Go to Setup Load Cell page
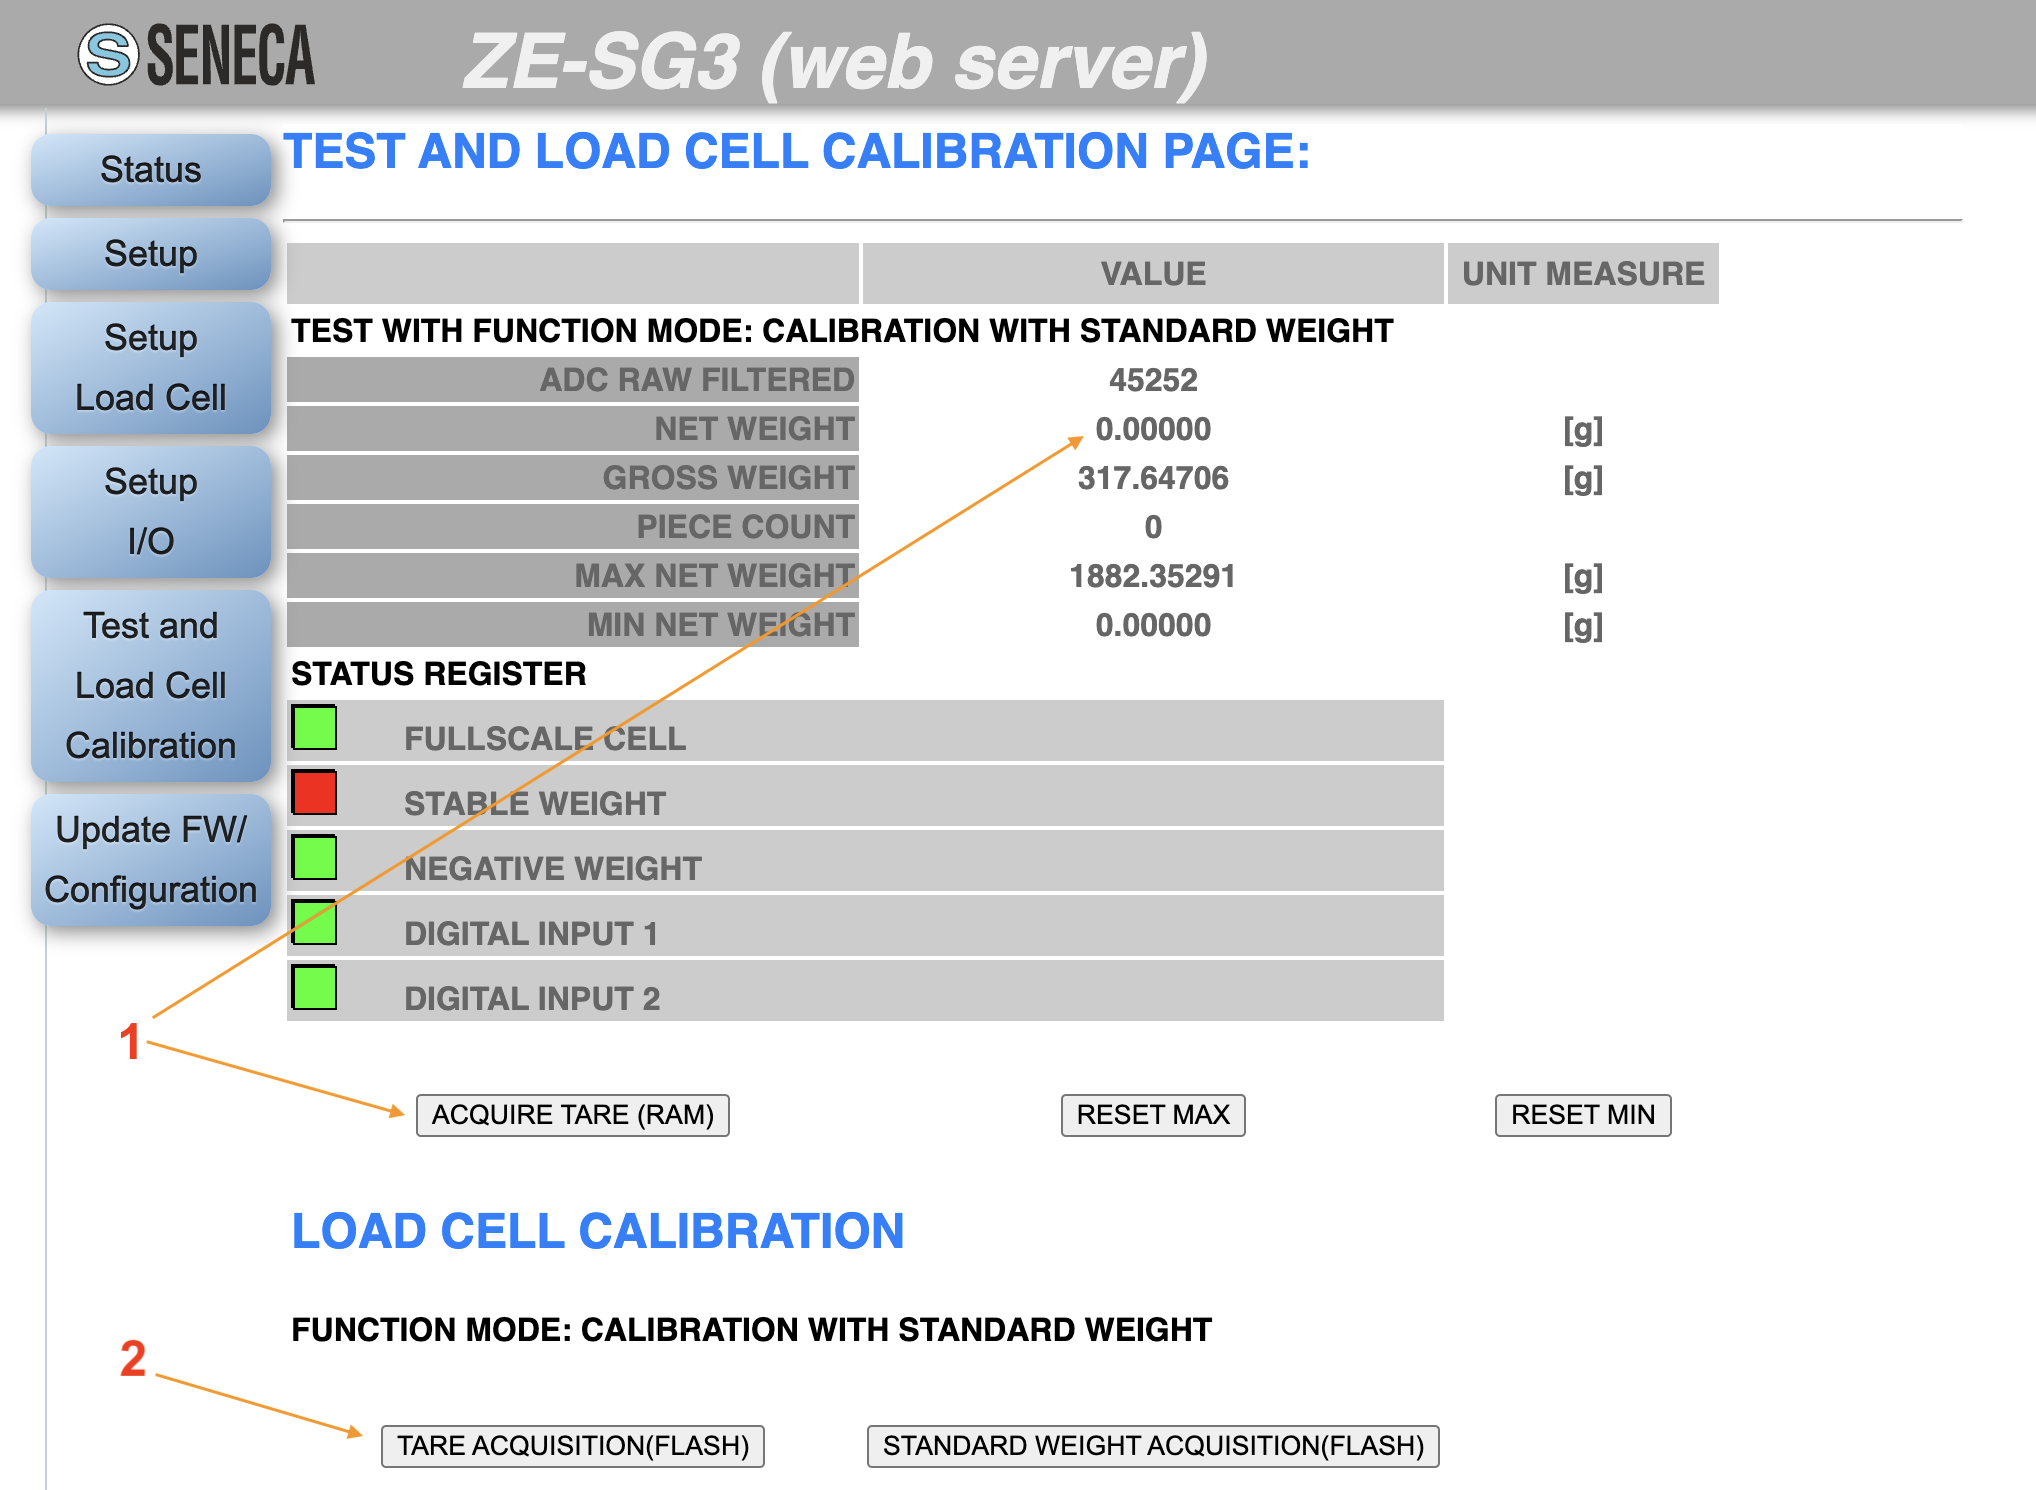This screenshot has width=2036, height=1490. (151, 368)
